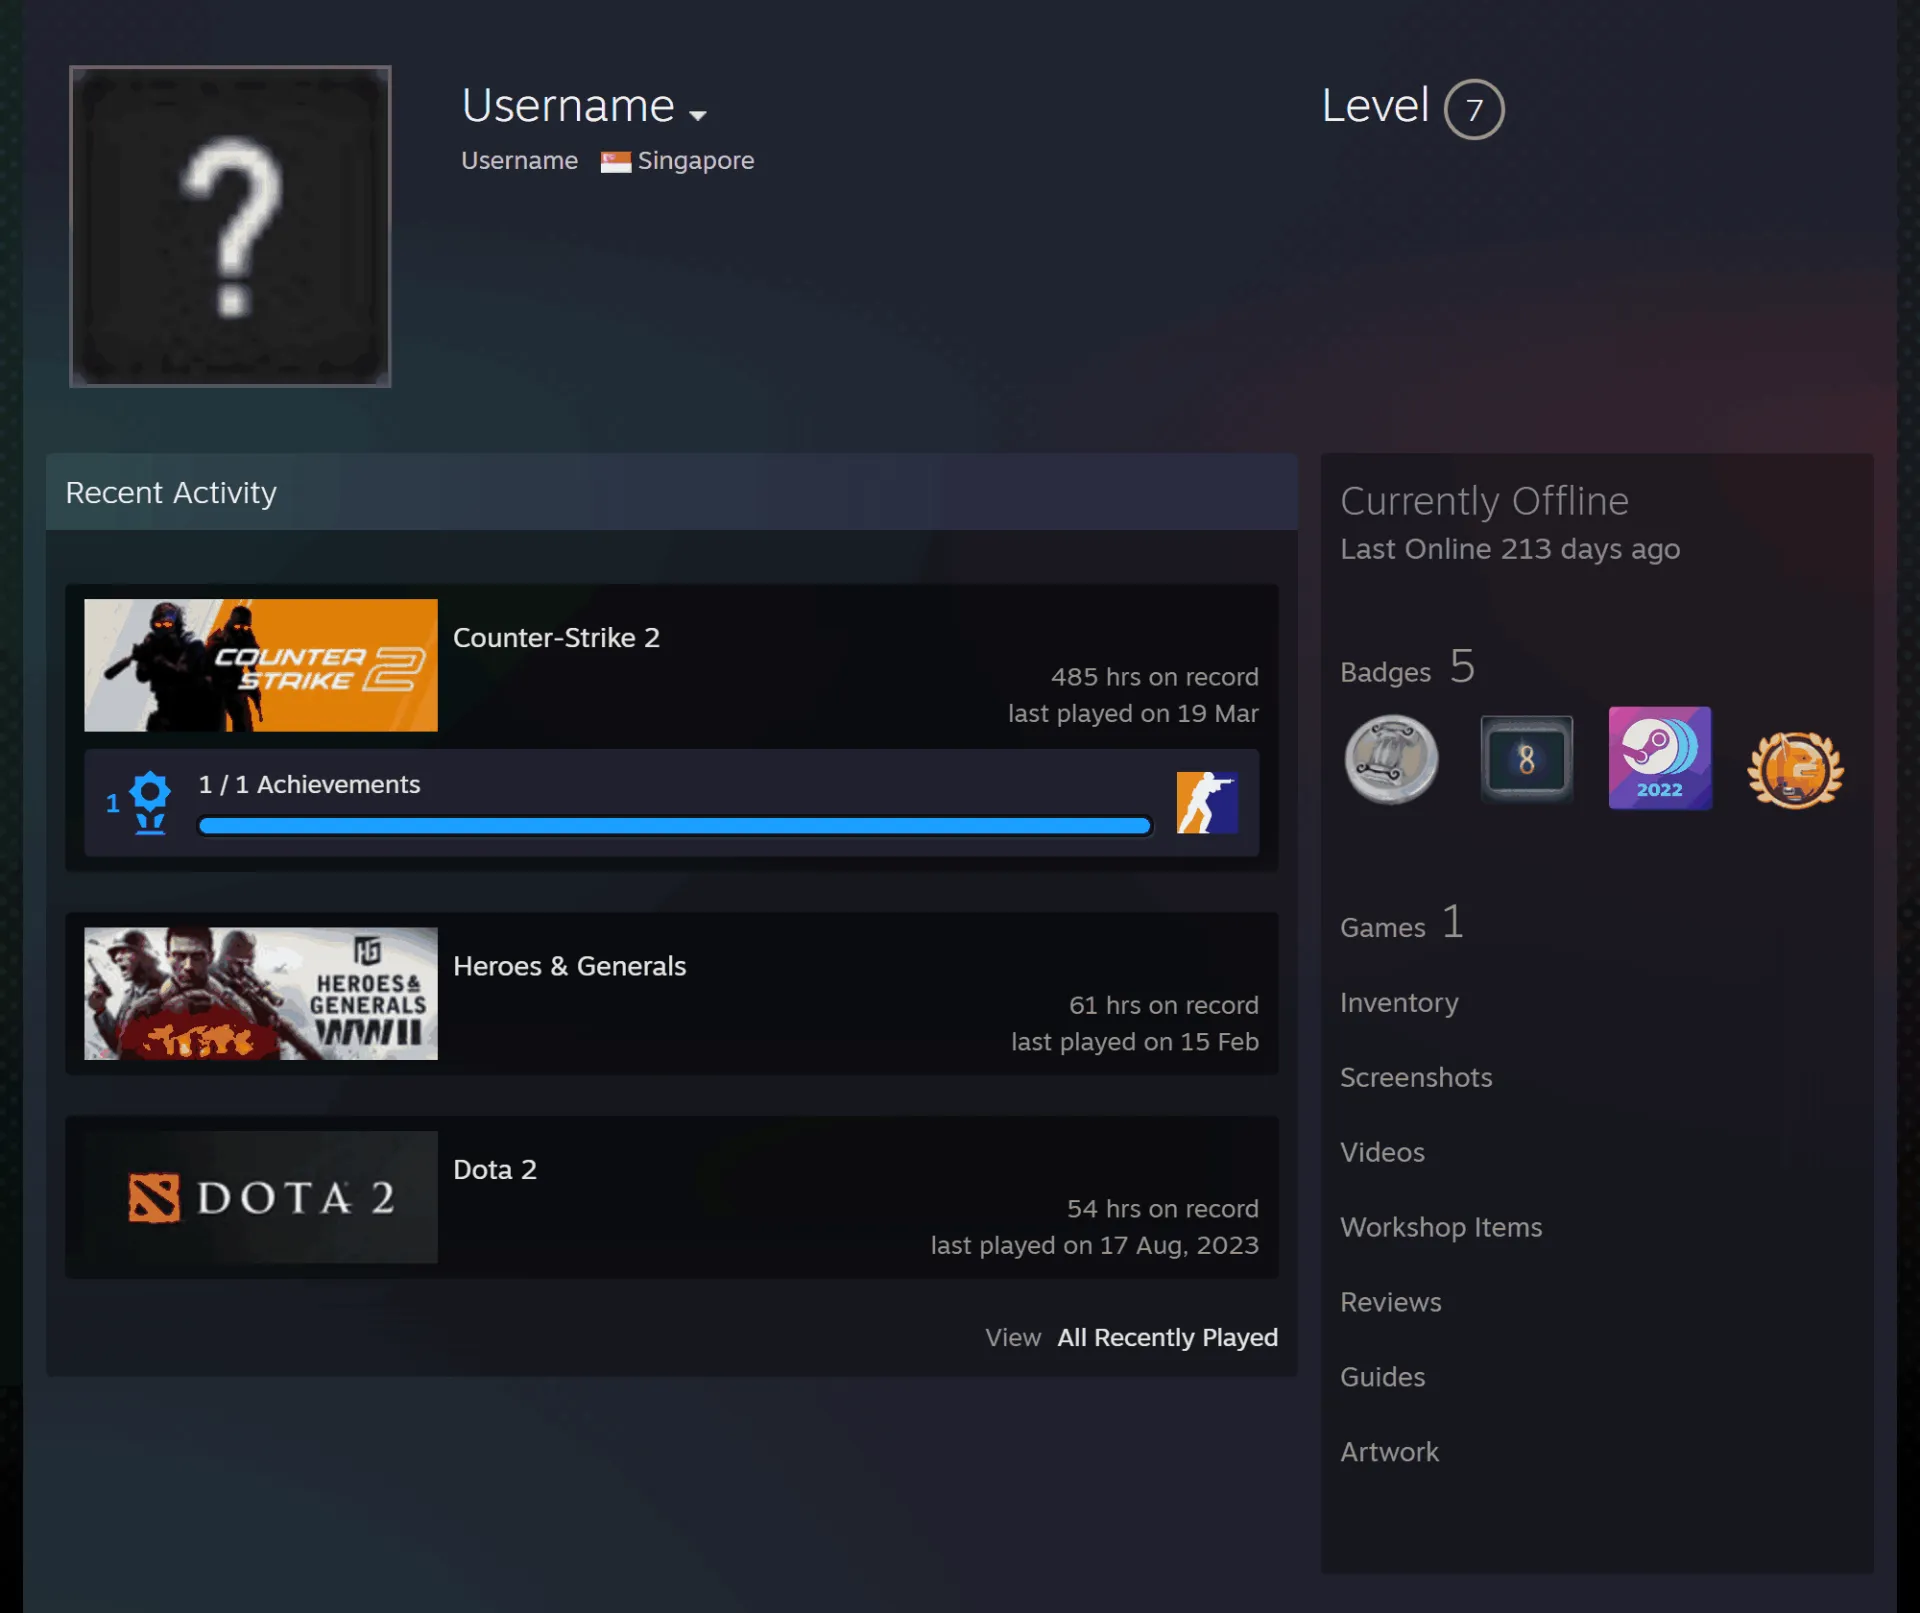Open the Reviews link
This screenshot has width=1920, height=1613.
click(1390, 1302)
